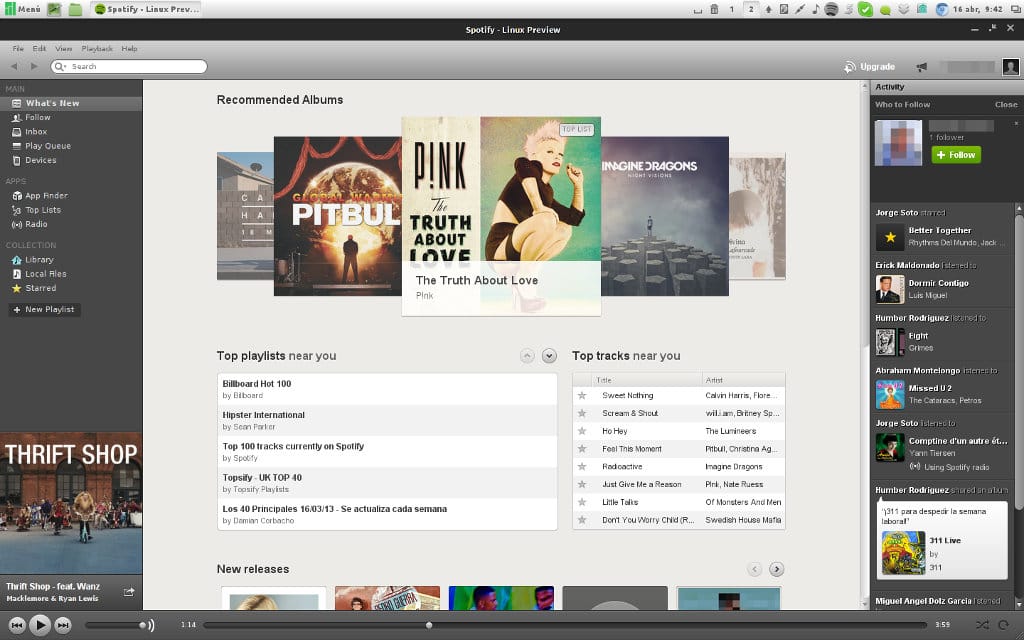Show the next playlists near you page
The height and width of the screenshot is (640, 1024).
pyautogui.click(x=548, y=355)
